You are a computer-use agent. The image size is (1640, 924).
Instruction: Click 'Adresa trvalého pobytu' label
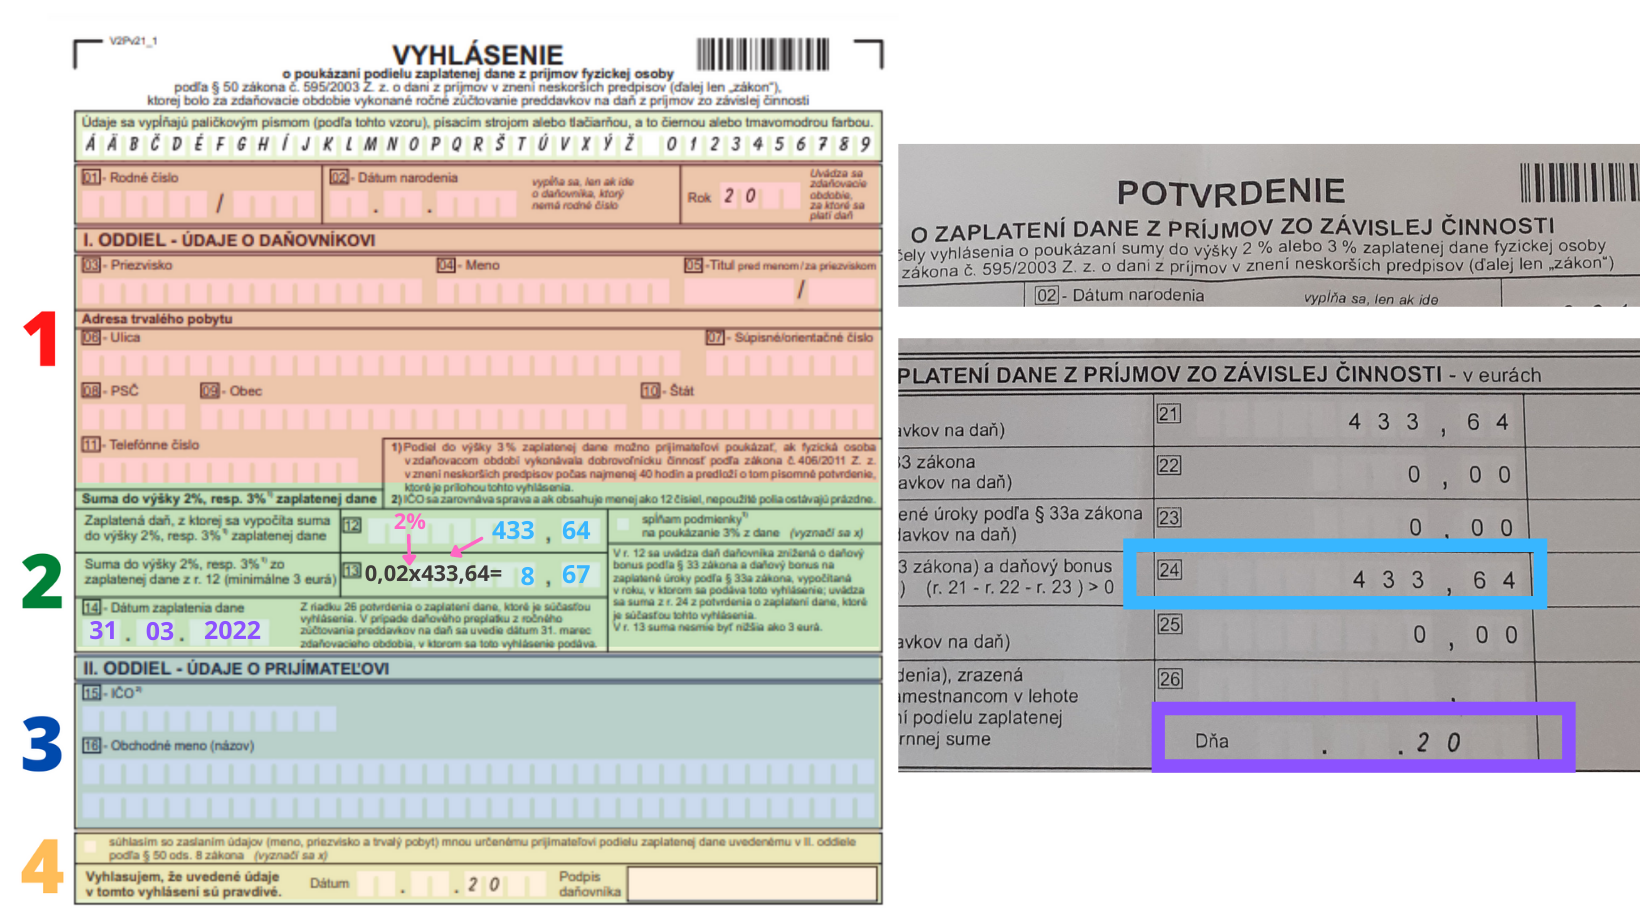point(157,319)
